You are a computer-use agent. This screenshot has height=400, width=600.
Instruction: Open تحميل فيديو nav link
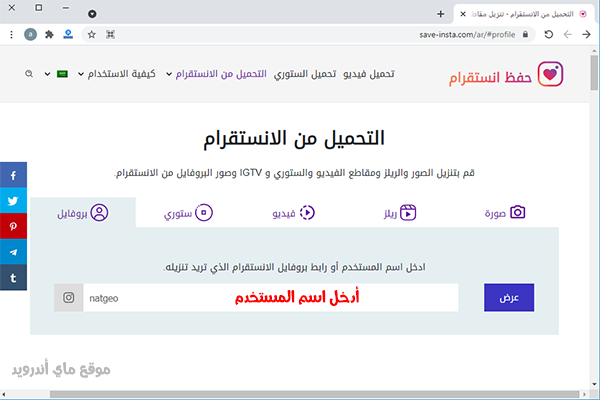pyautogui.click(x=369, y=73)
